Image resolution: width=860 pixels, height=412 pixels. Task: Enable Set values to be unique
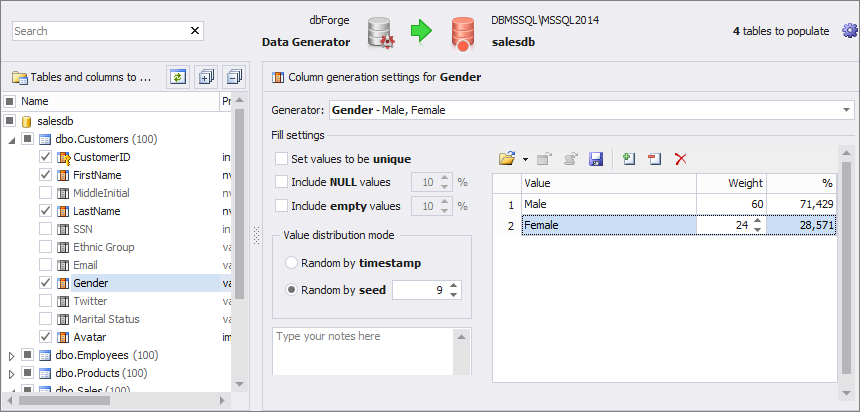click(281, 159)
